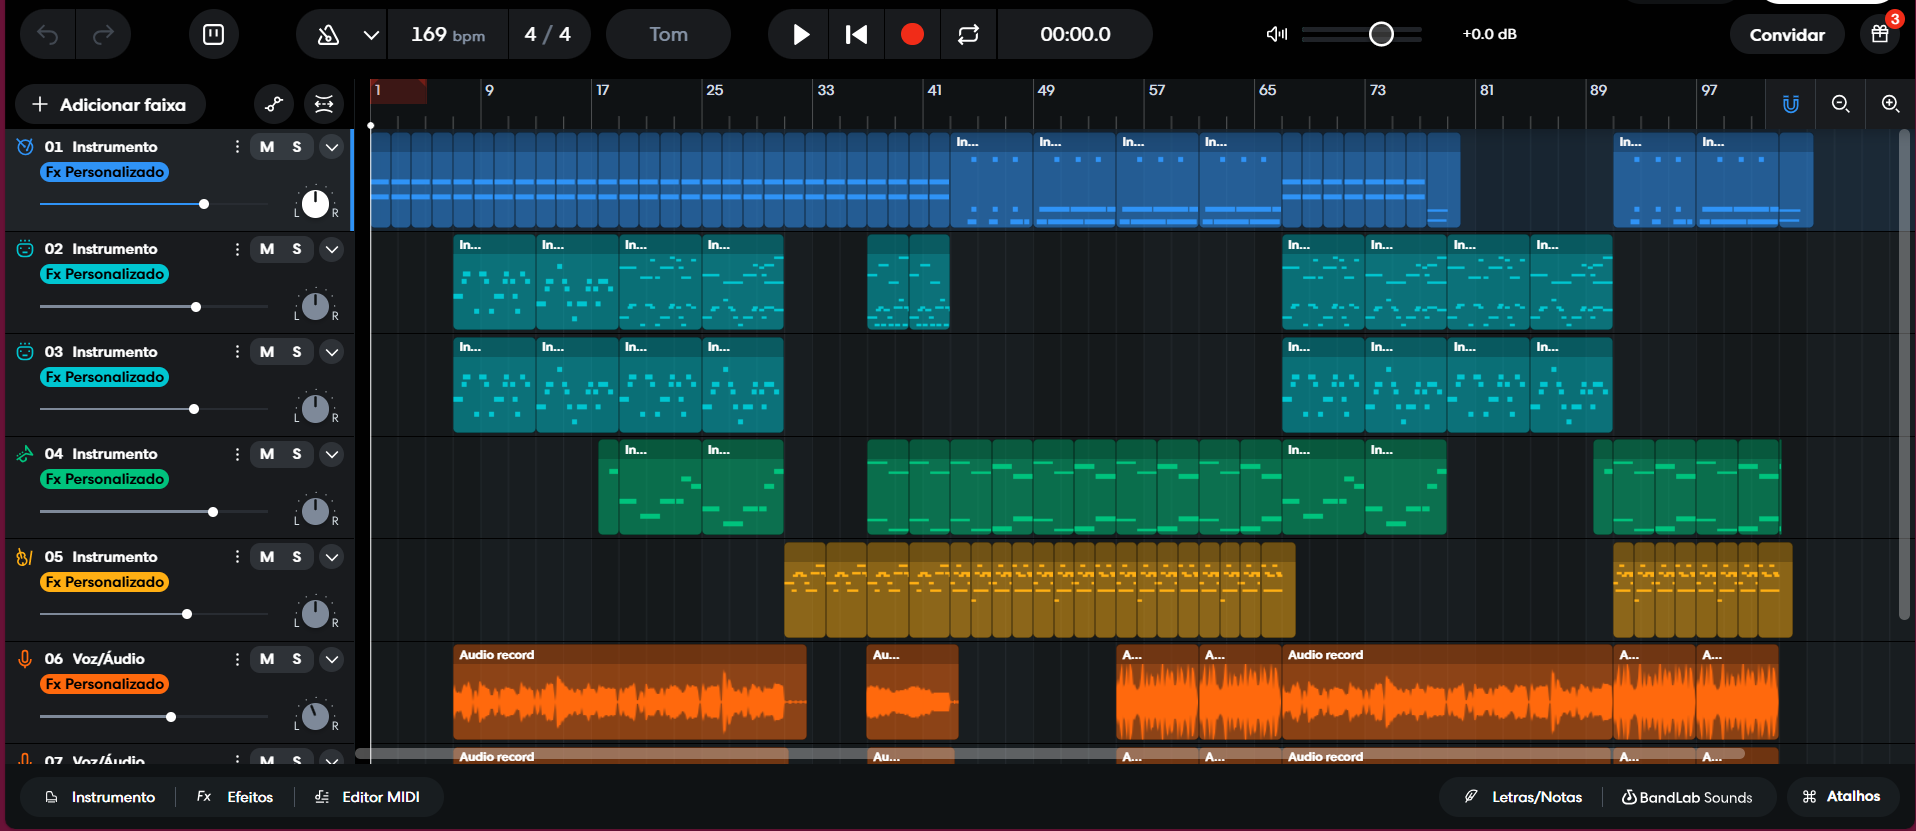Open the panel layout icon in top bar
The height and width of the screenshot is (831, 1916).
(213, 35)
